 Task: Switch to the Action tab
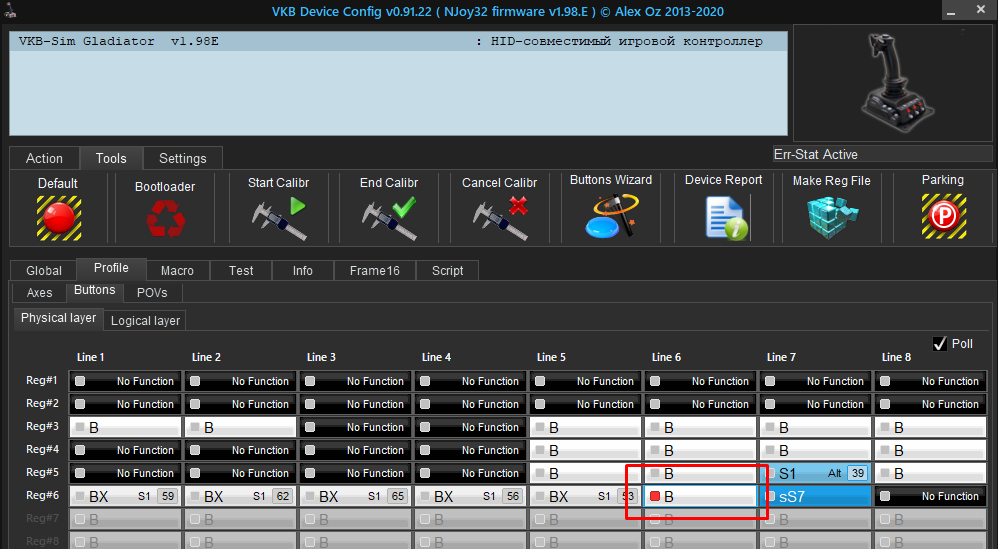tap(45, 158)
